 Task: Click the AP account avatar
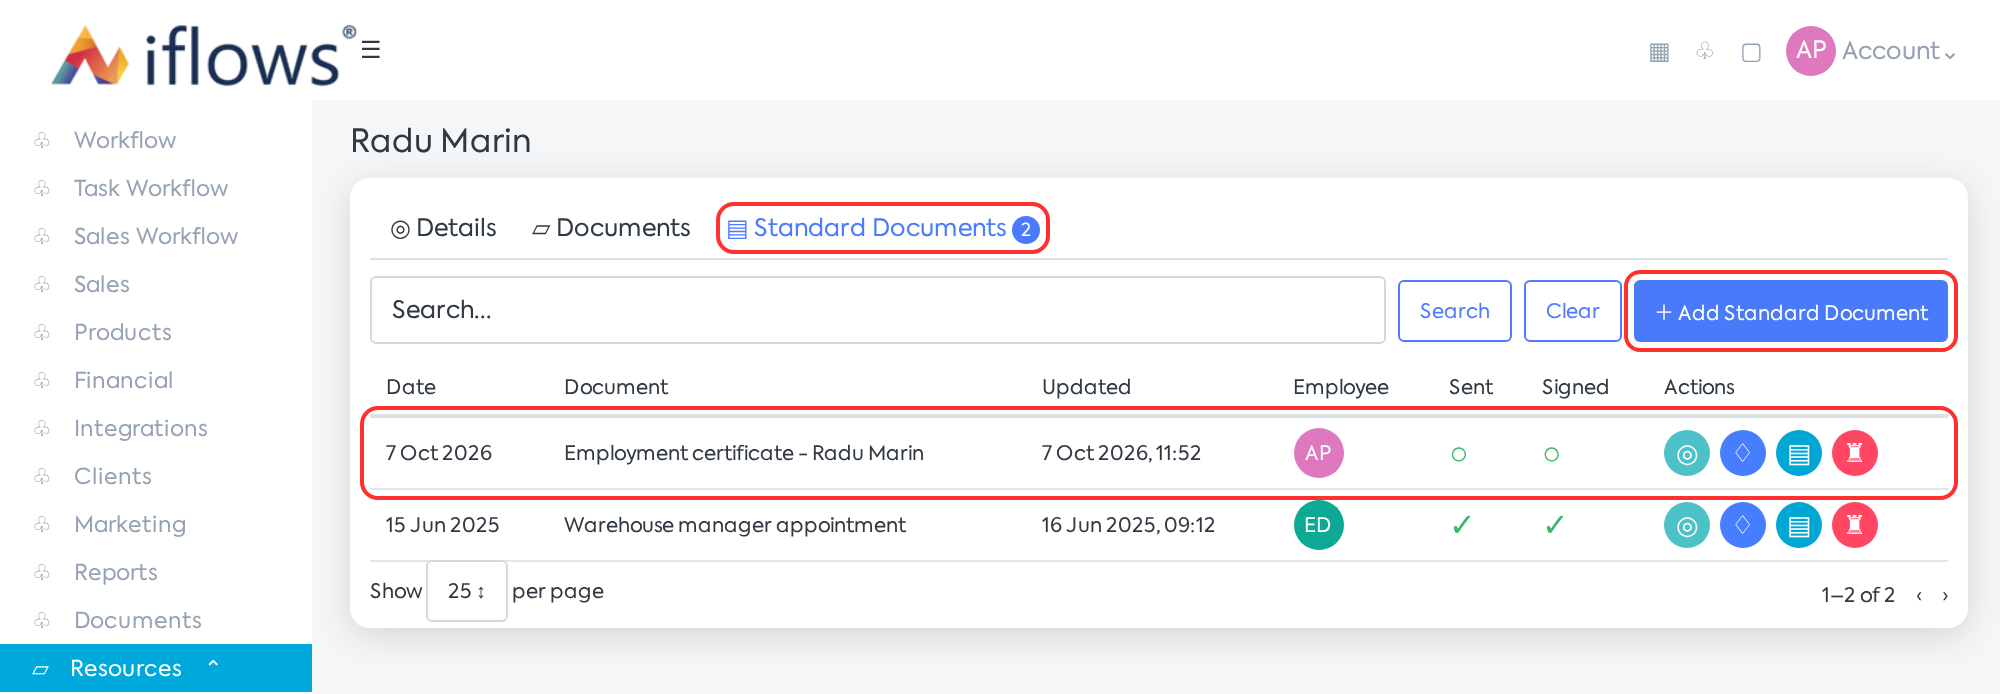pos(1811,51)
